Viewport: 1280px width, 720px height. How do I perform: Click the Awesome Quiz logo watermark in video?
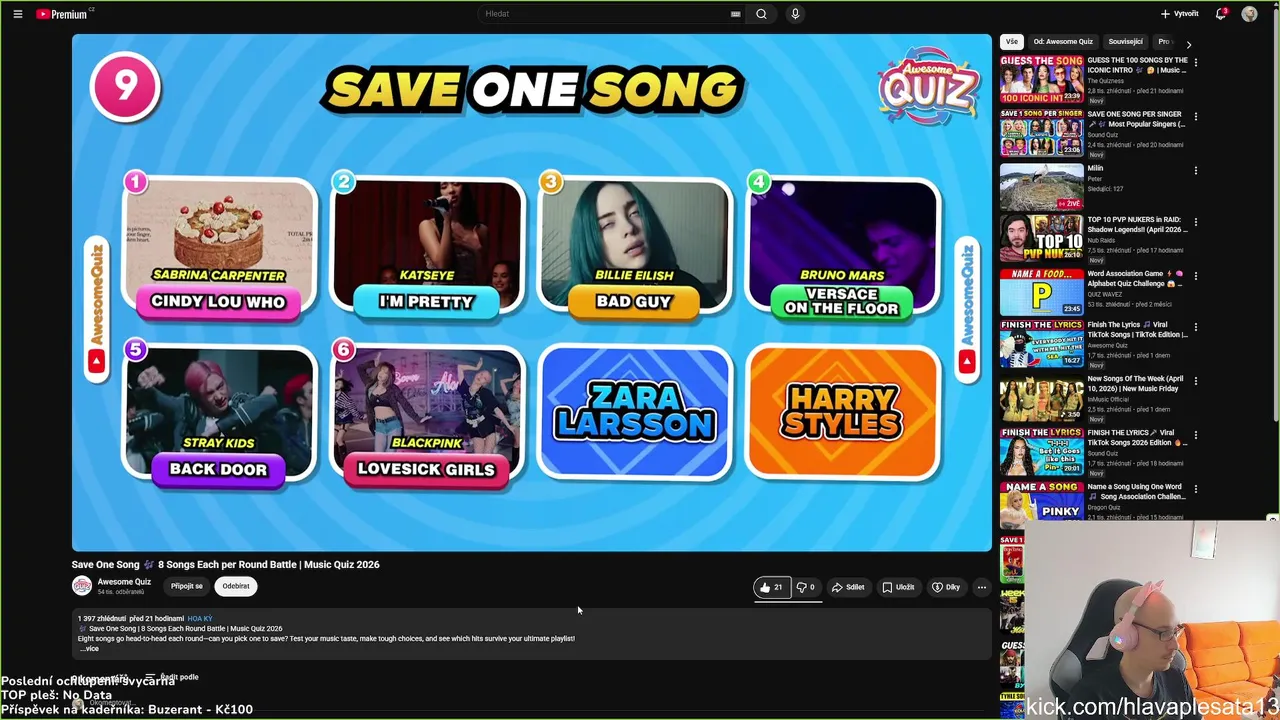928,87
